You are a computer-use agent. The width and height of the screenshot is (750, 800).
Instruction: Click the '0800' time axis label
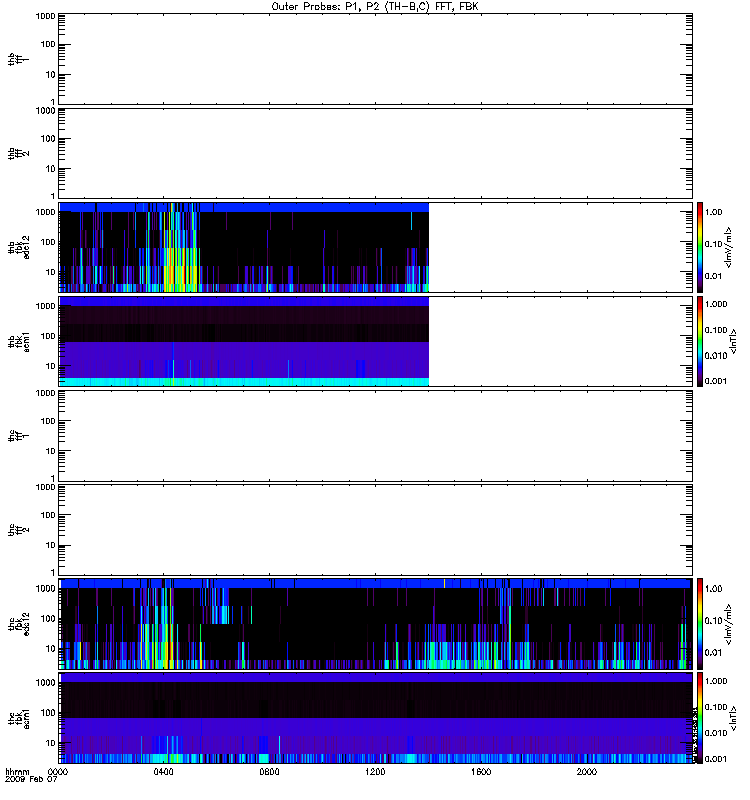tap(269, 772)
